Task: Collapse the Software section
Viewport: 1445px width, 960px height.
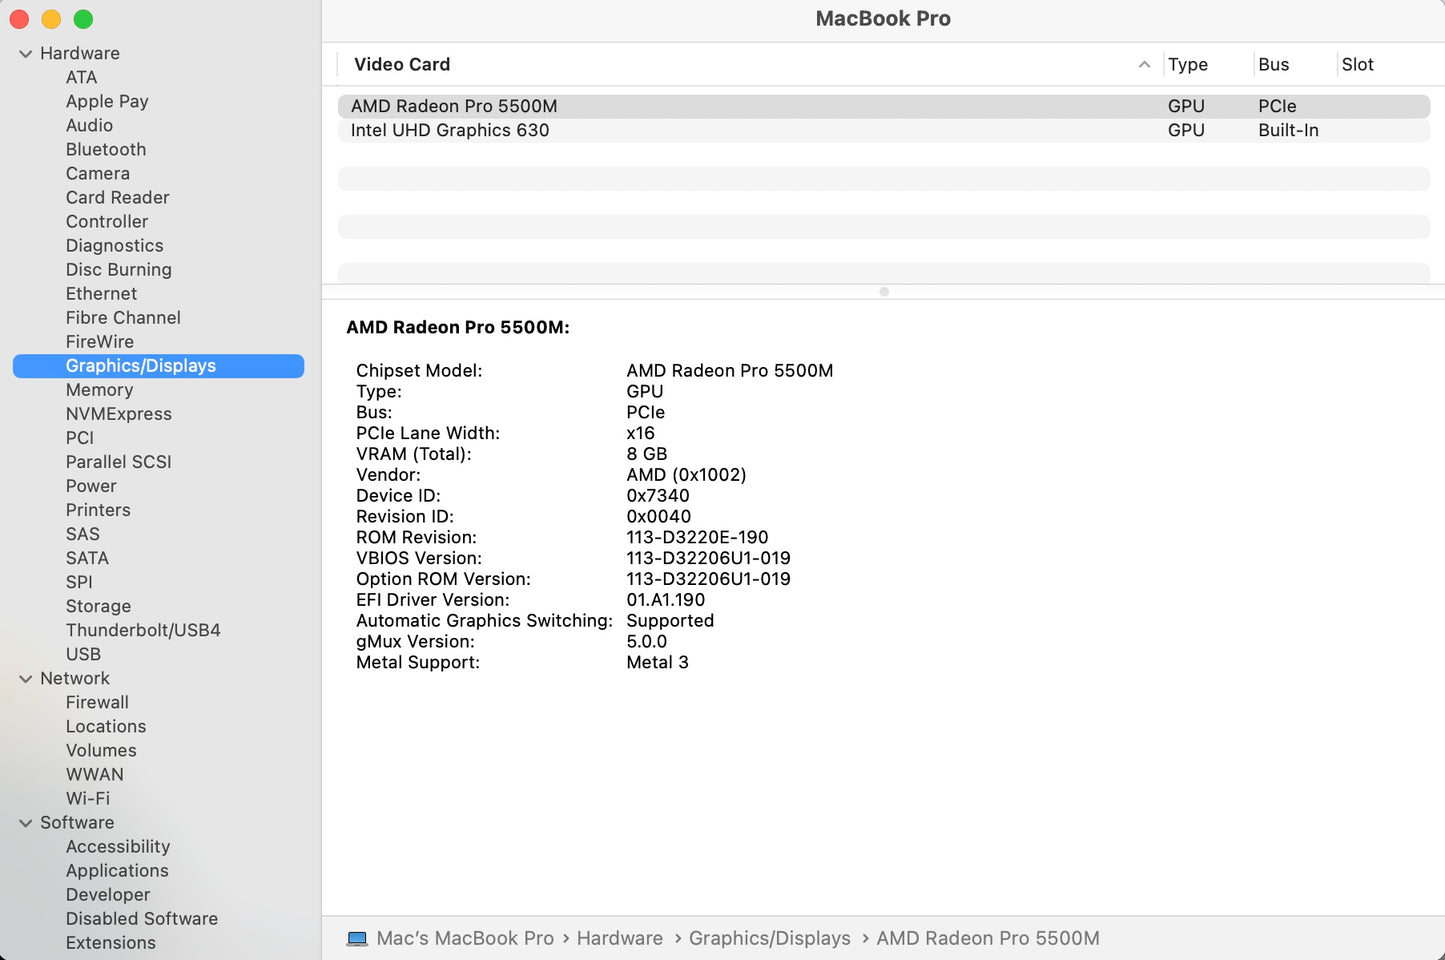Action: point(25,822)
